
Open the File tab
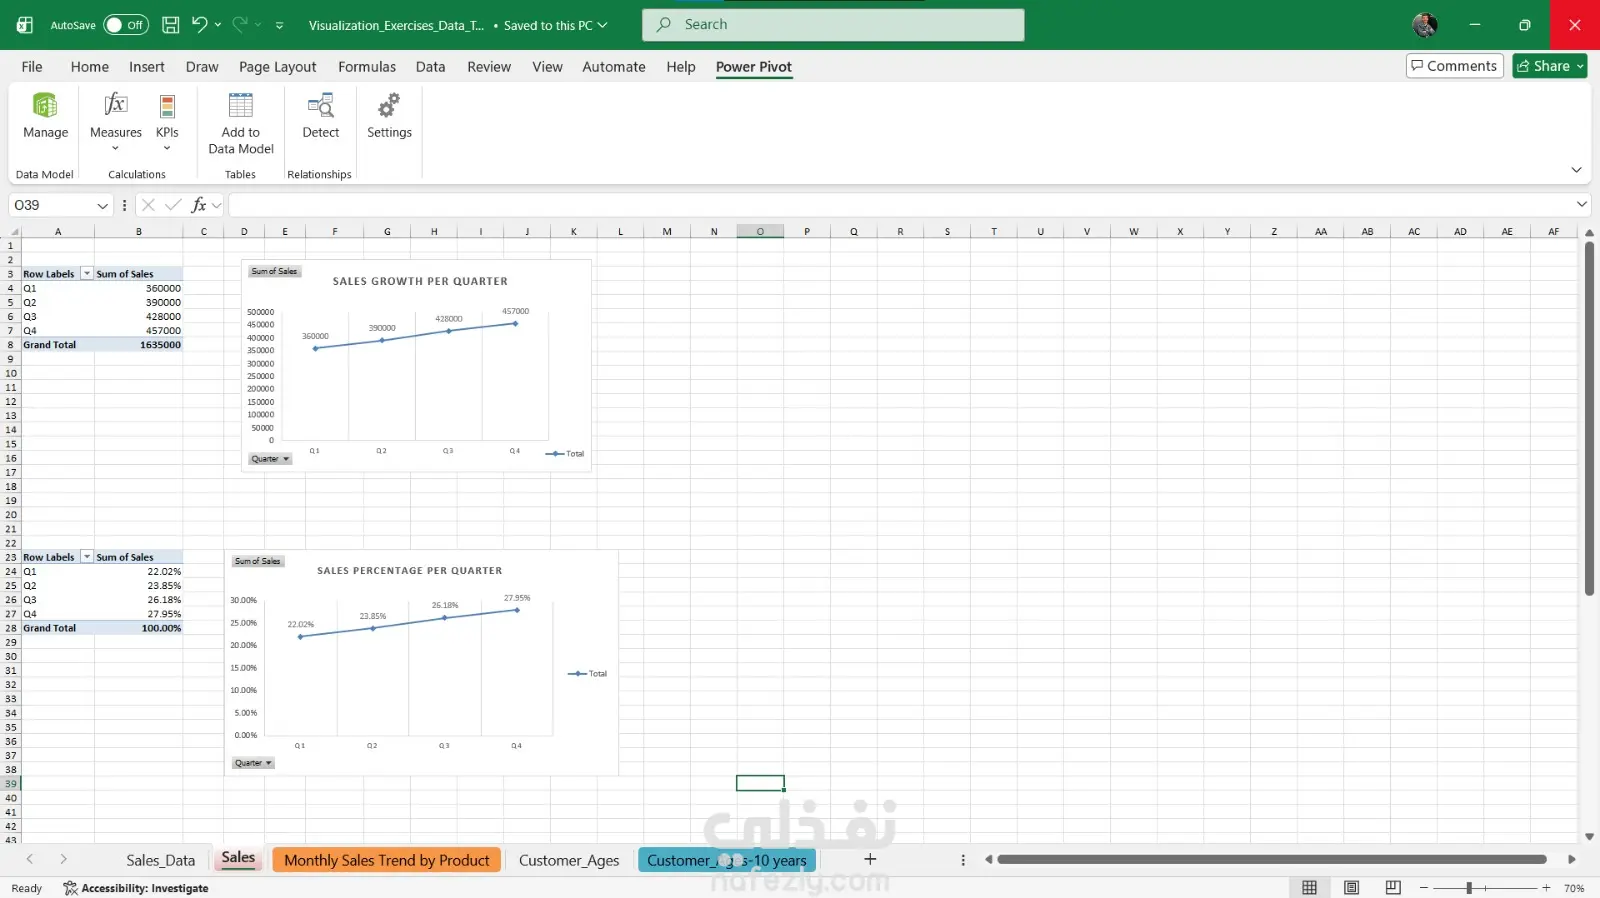tap(32, 67)
